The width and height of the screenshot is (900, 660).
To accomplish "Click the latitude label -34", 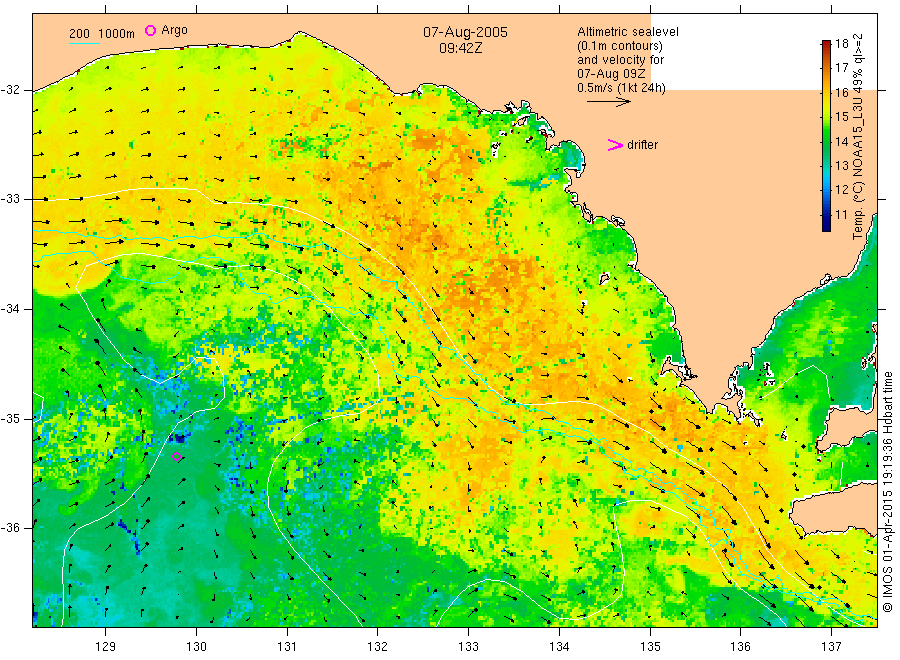I will [x=10, y=309].
